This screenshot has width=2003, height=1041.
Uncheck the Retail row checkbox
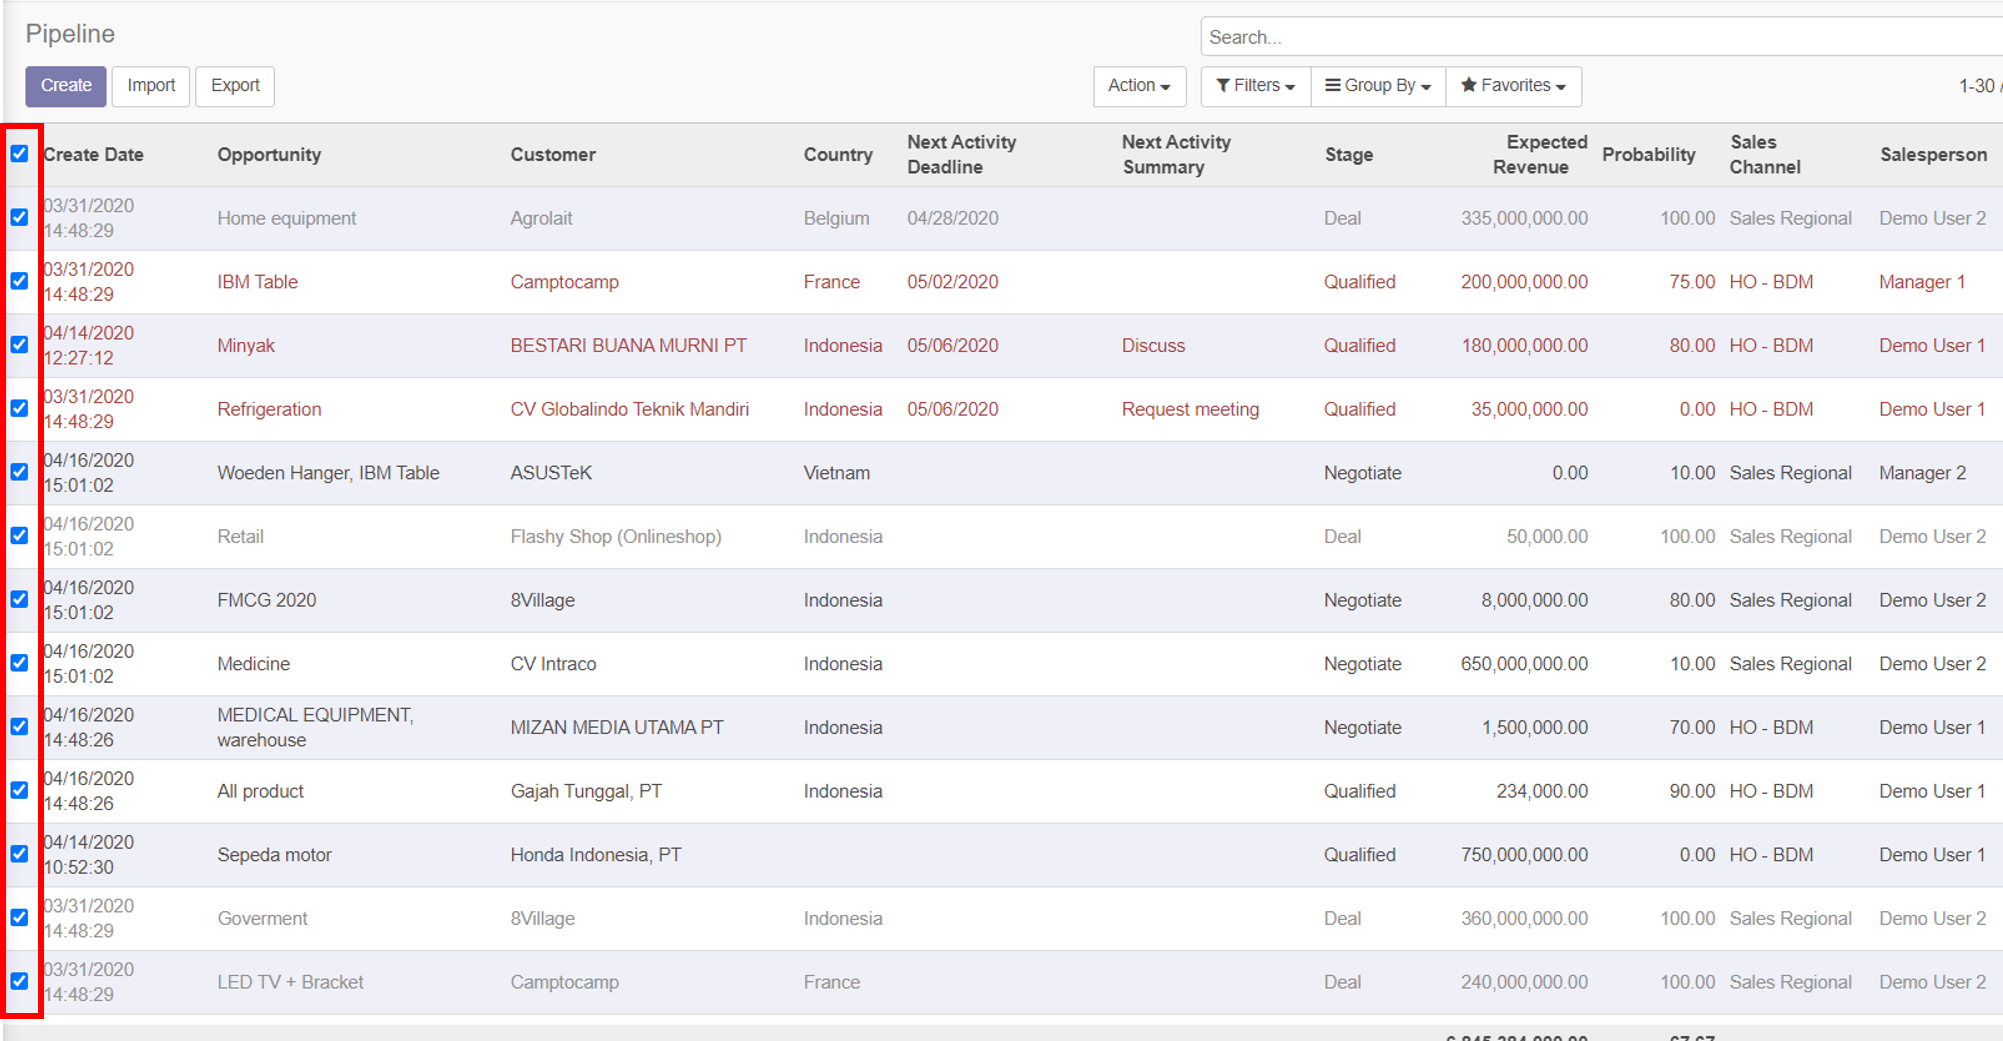coord(19,535)
